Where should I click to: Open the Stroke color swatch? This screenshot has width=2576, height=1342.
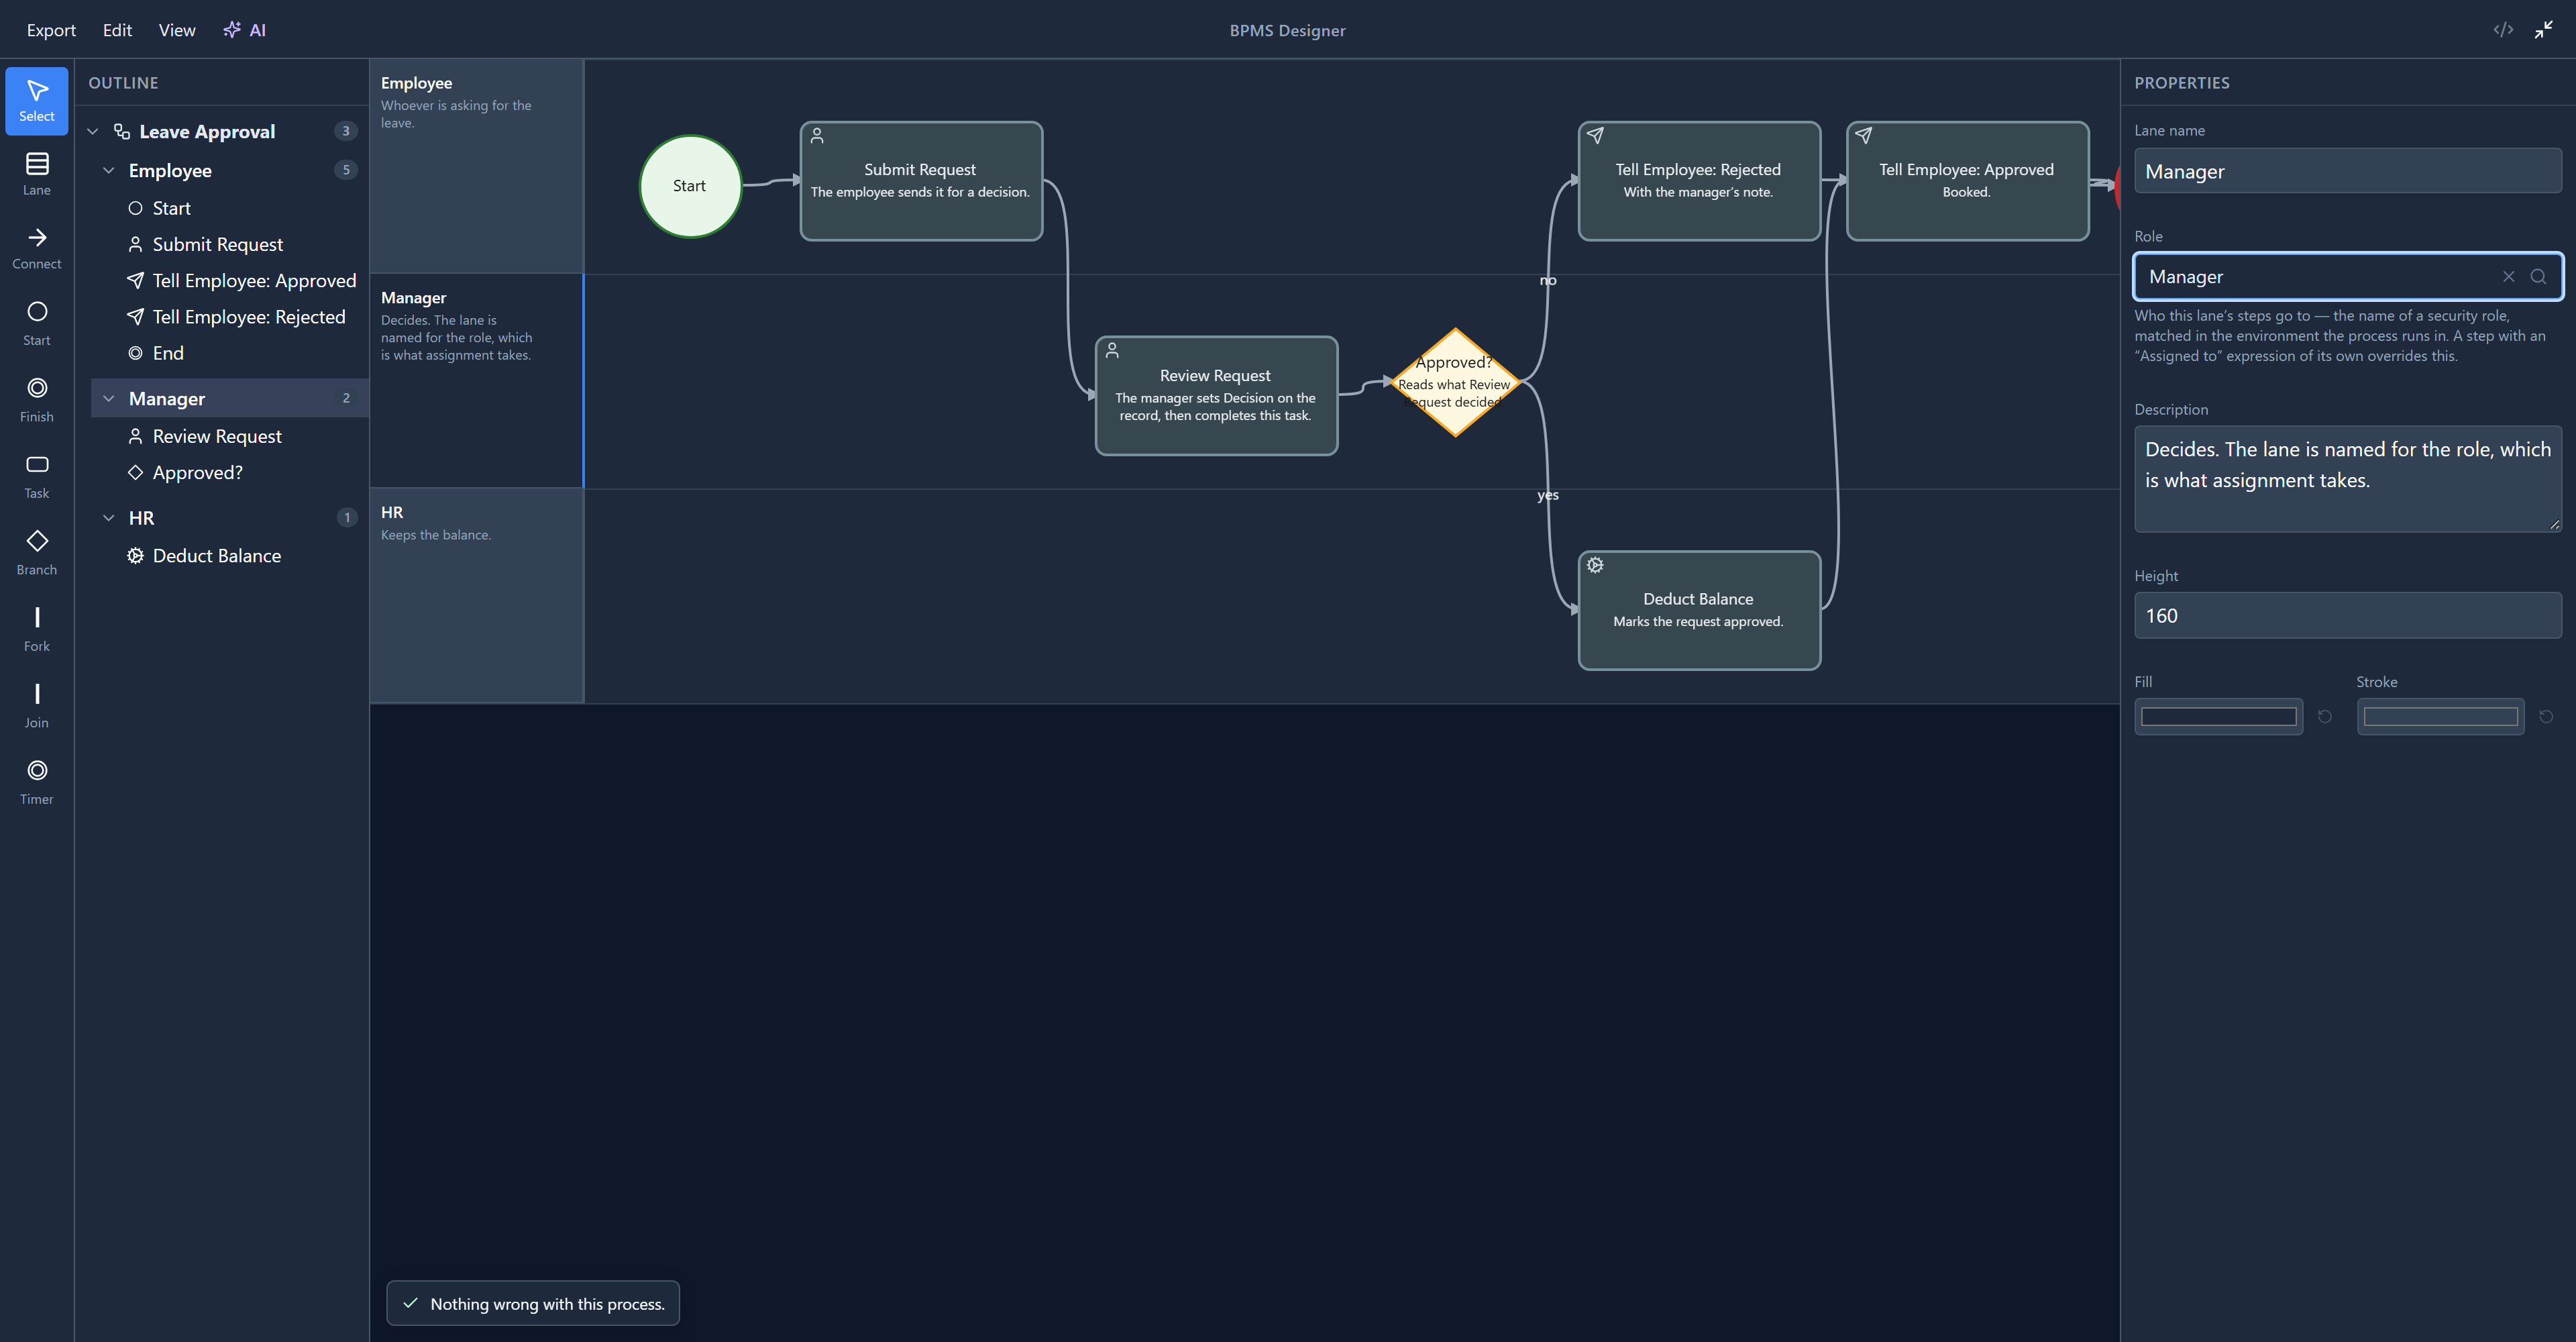click(x=2440, y=717)
